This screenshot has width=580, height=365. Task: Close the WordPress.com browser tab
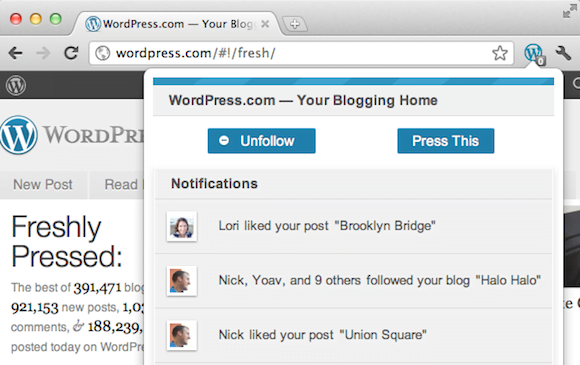[265, 24]
